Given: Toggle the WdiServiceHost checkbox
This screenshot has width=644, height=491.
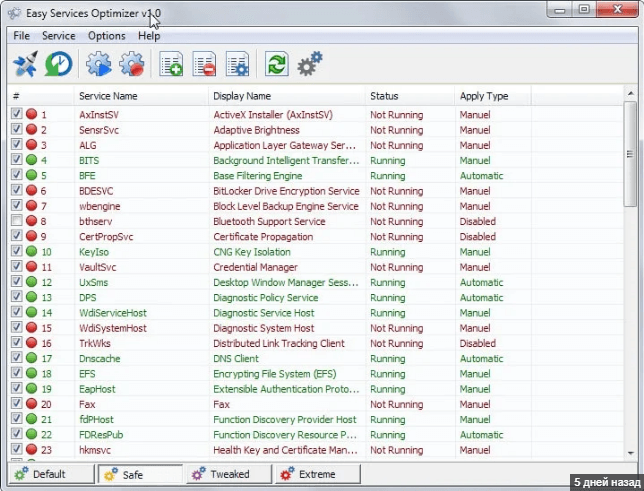Looking at the screenshot, I should click(x=16, y=312).
